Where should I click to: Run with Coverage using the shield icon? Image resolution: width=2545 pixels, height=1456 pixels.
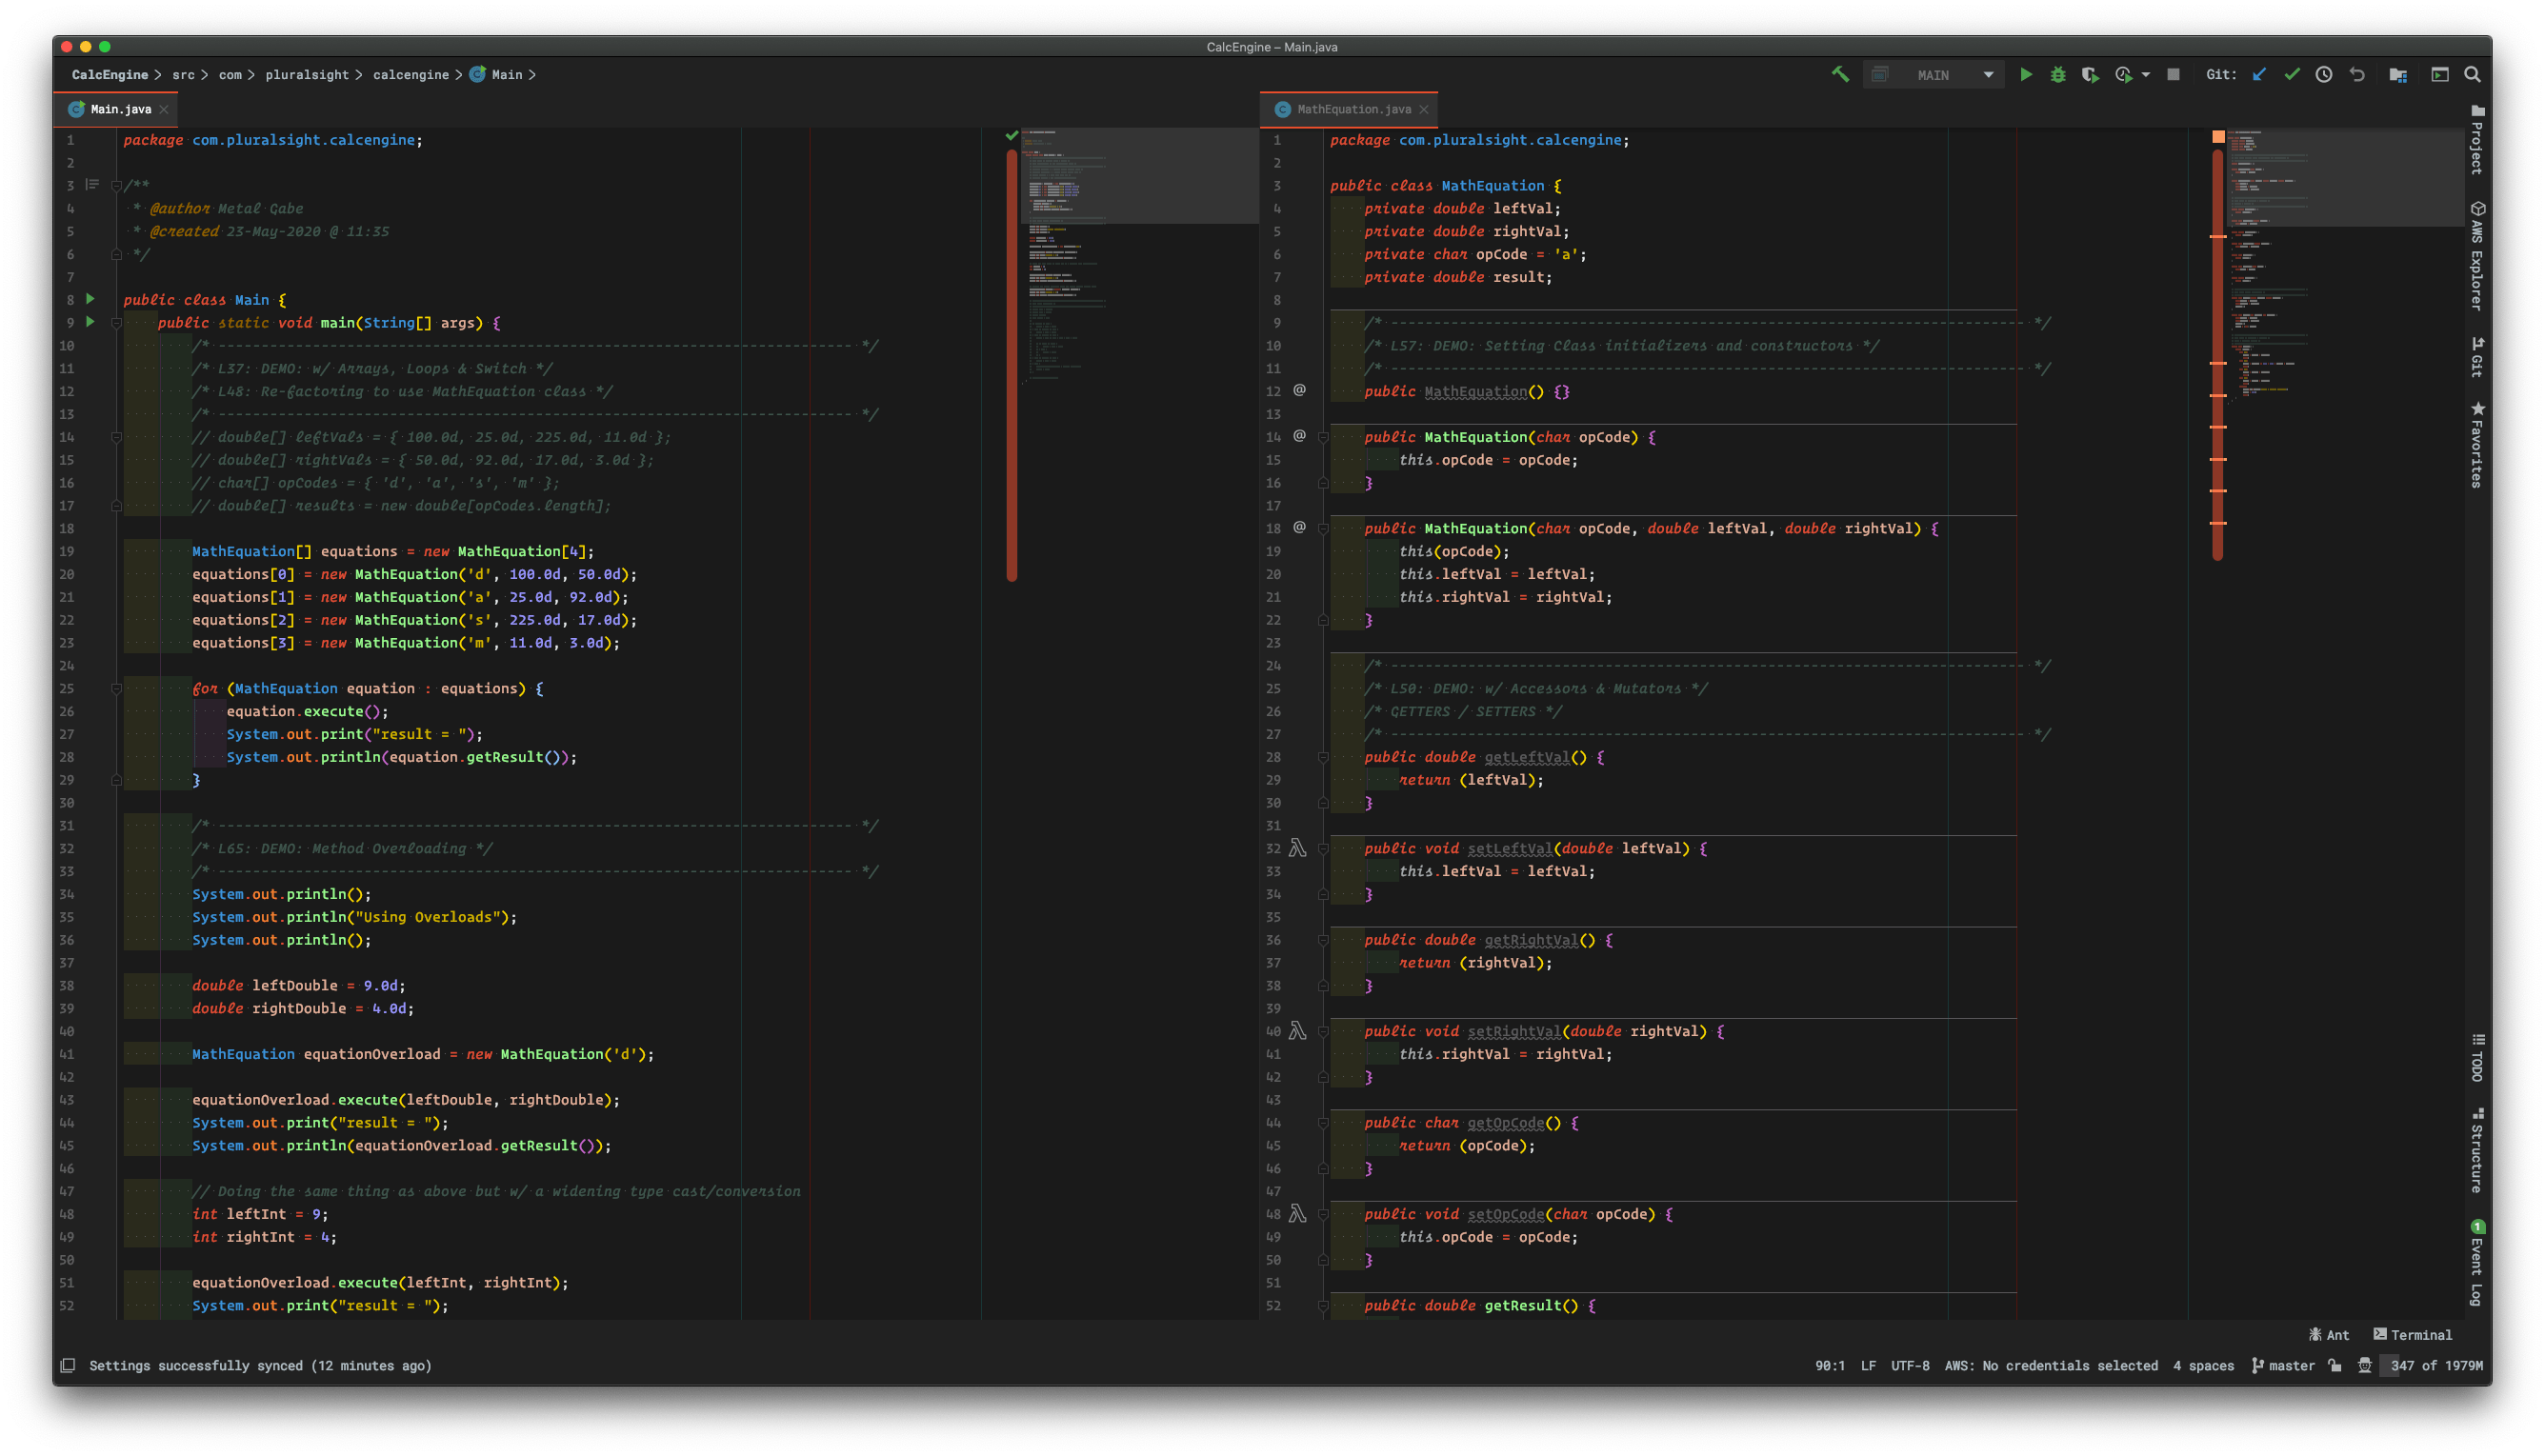2090,74
